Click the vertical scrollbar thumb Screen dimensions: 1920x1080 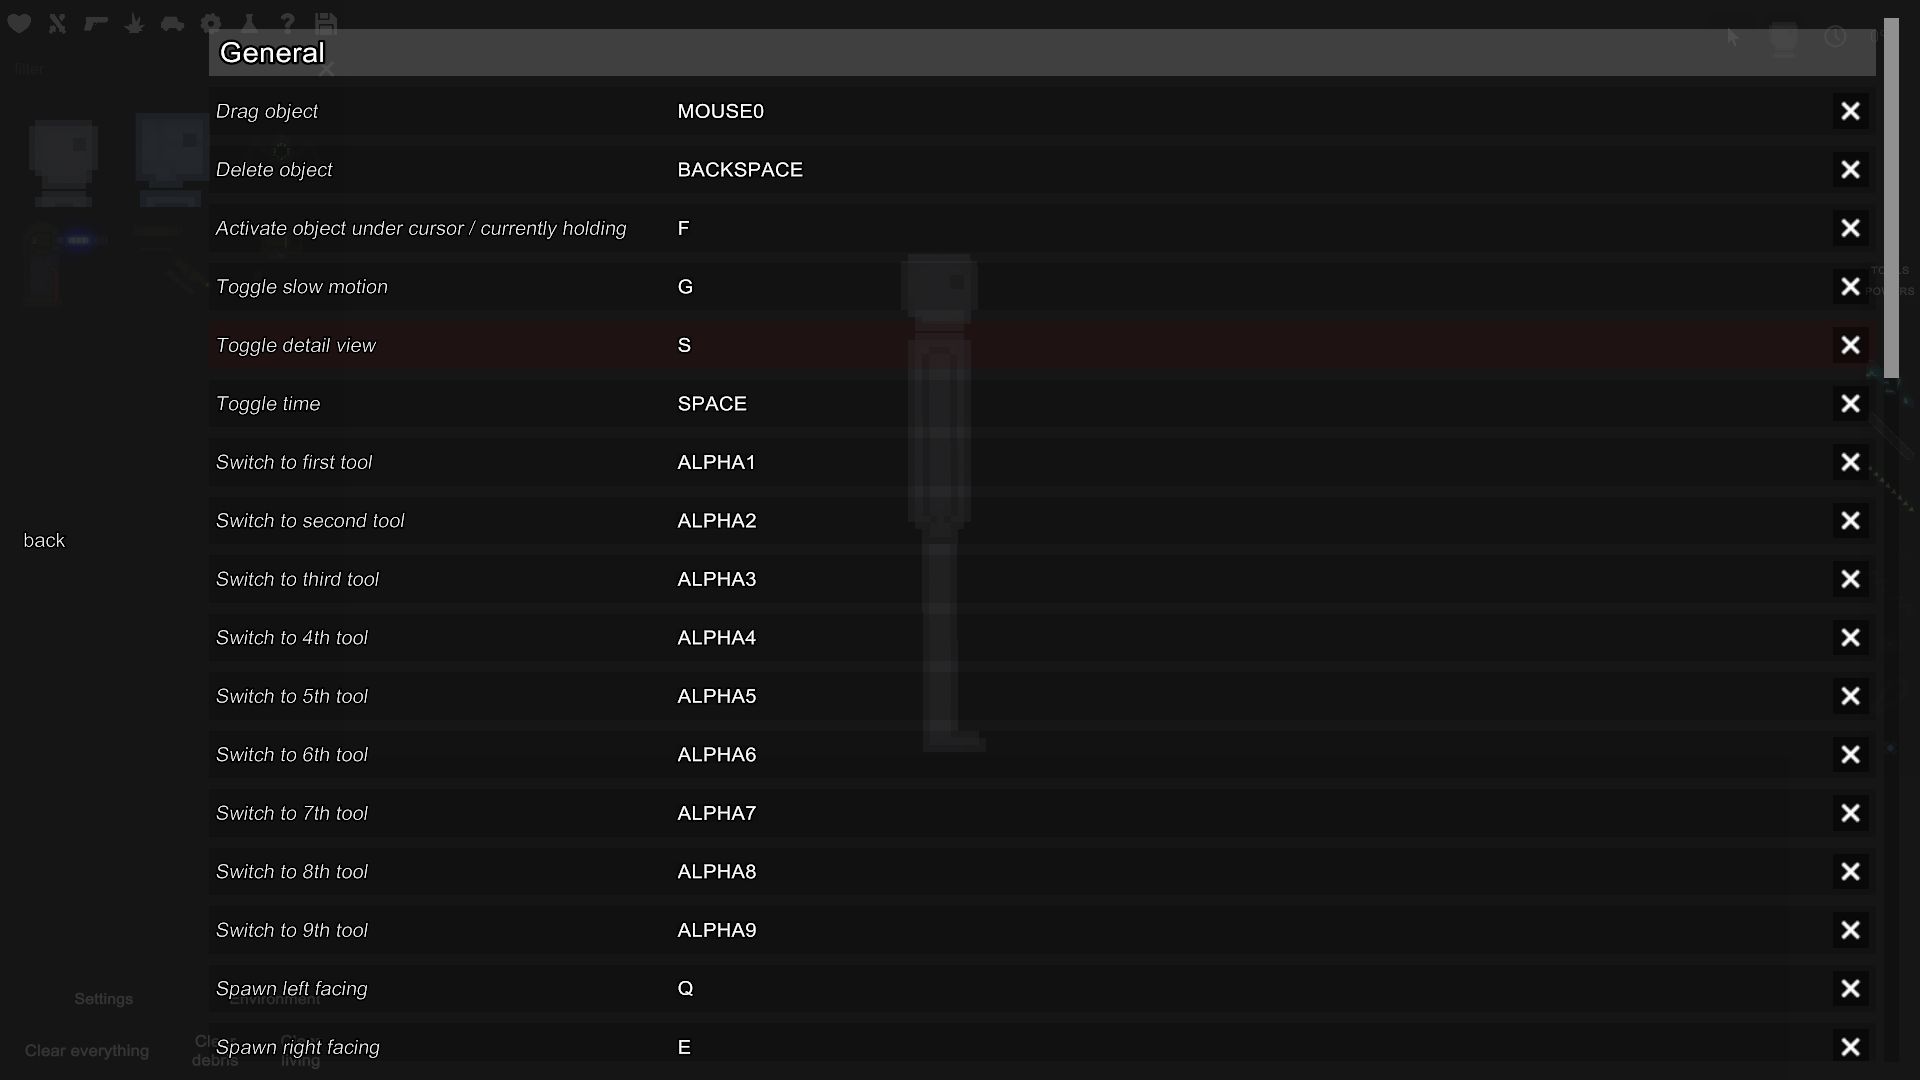coord(1890,200)
